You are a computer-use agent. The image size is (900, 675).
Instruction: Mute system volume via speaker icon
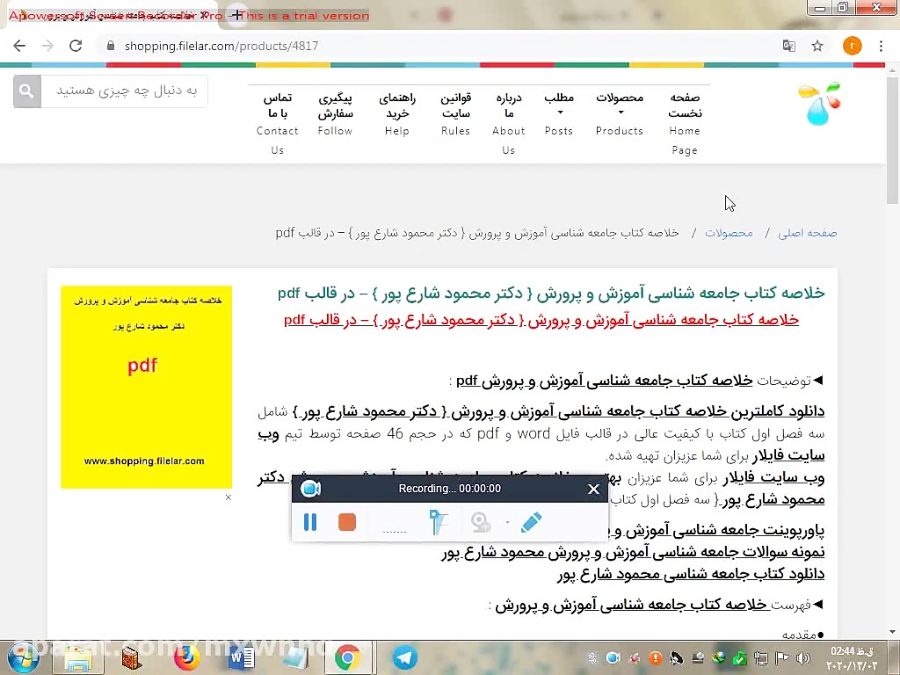point(804,659)
